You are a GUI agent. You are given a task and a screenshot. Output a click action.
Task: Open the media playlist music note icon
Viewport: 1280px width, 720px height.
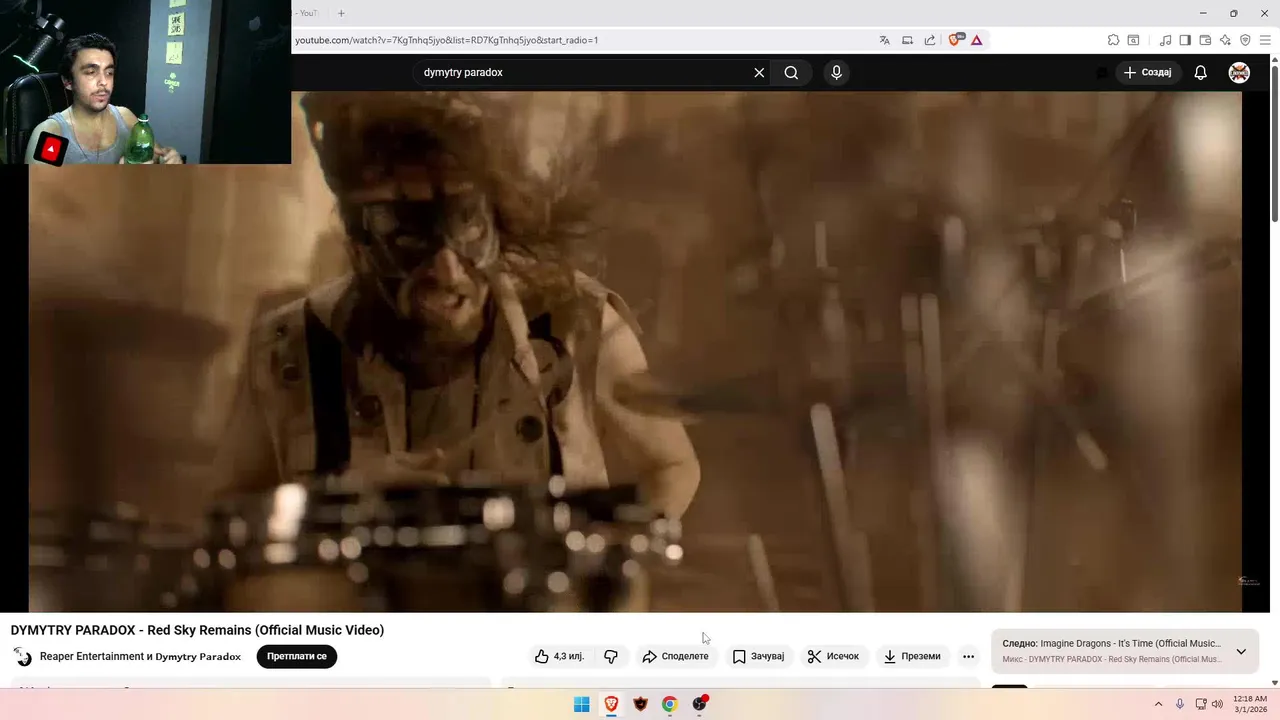click(x=1165, y=40)
